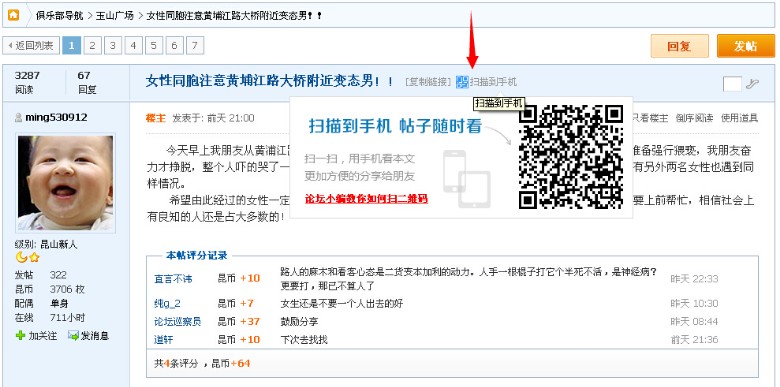
Task: Return to list via 返回列表 button
Action: pyautogui.click(x=31, y=46)
